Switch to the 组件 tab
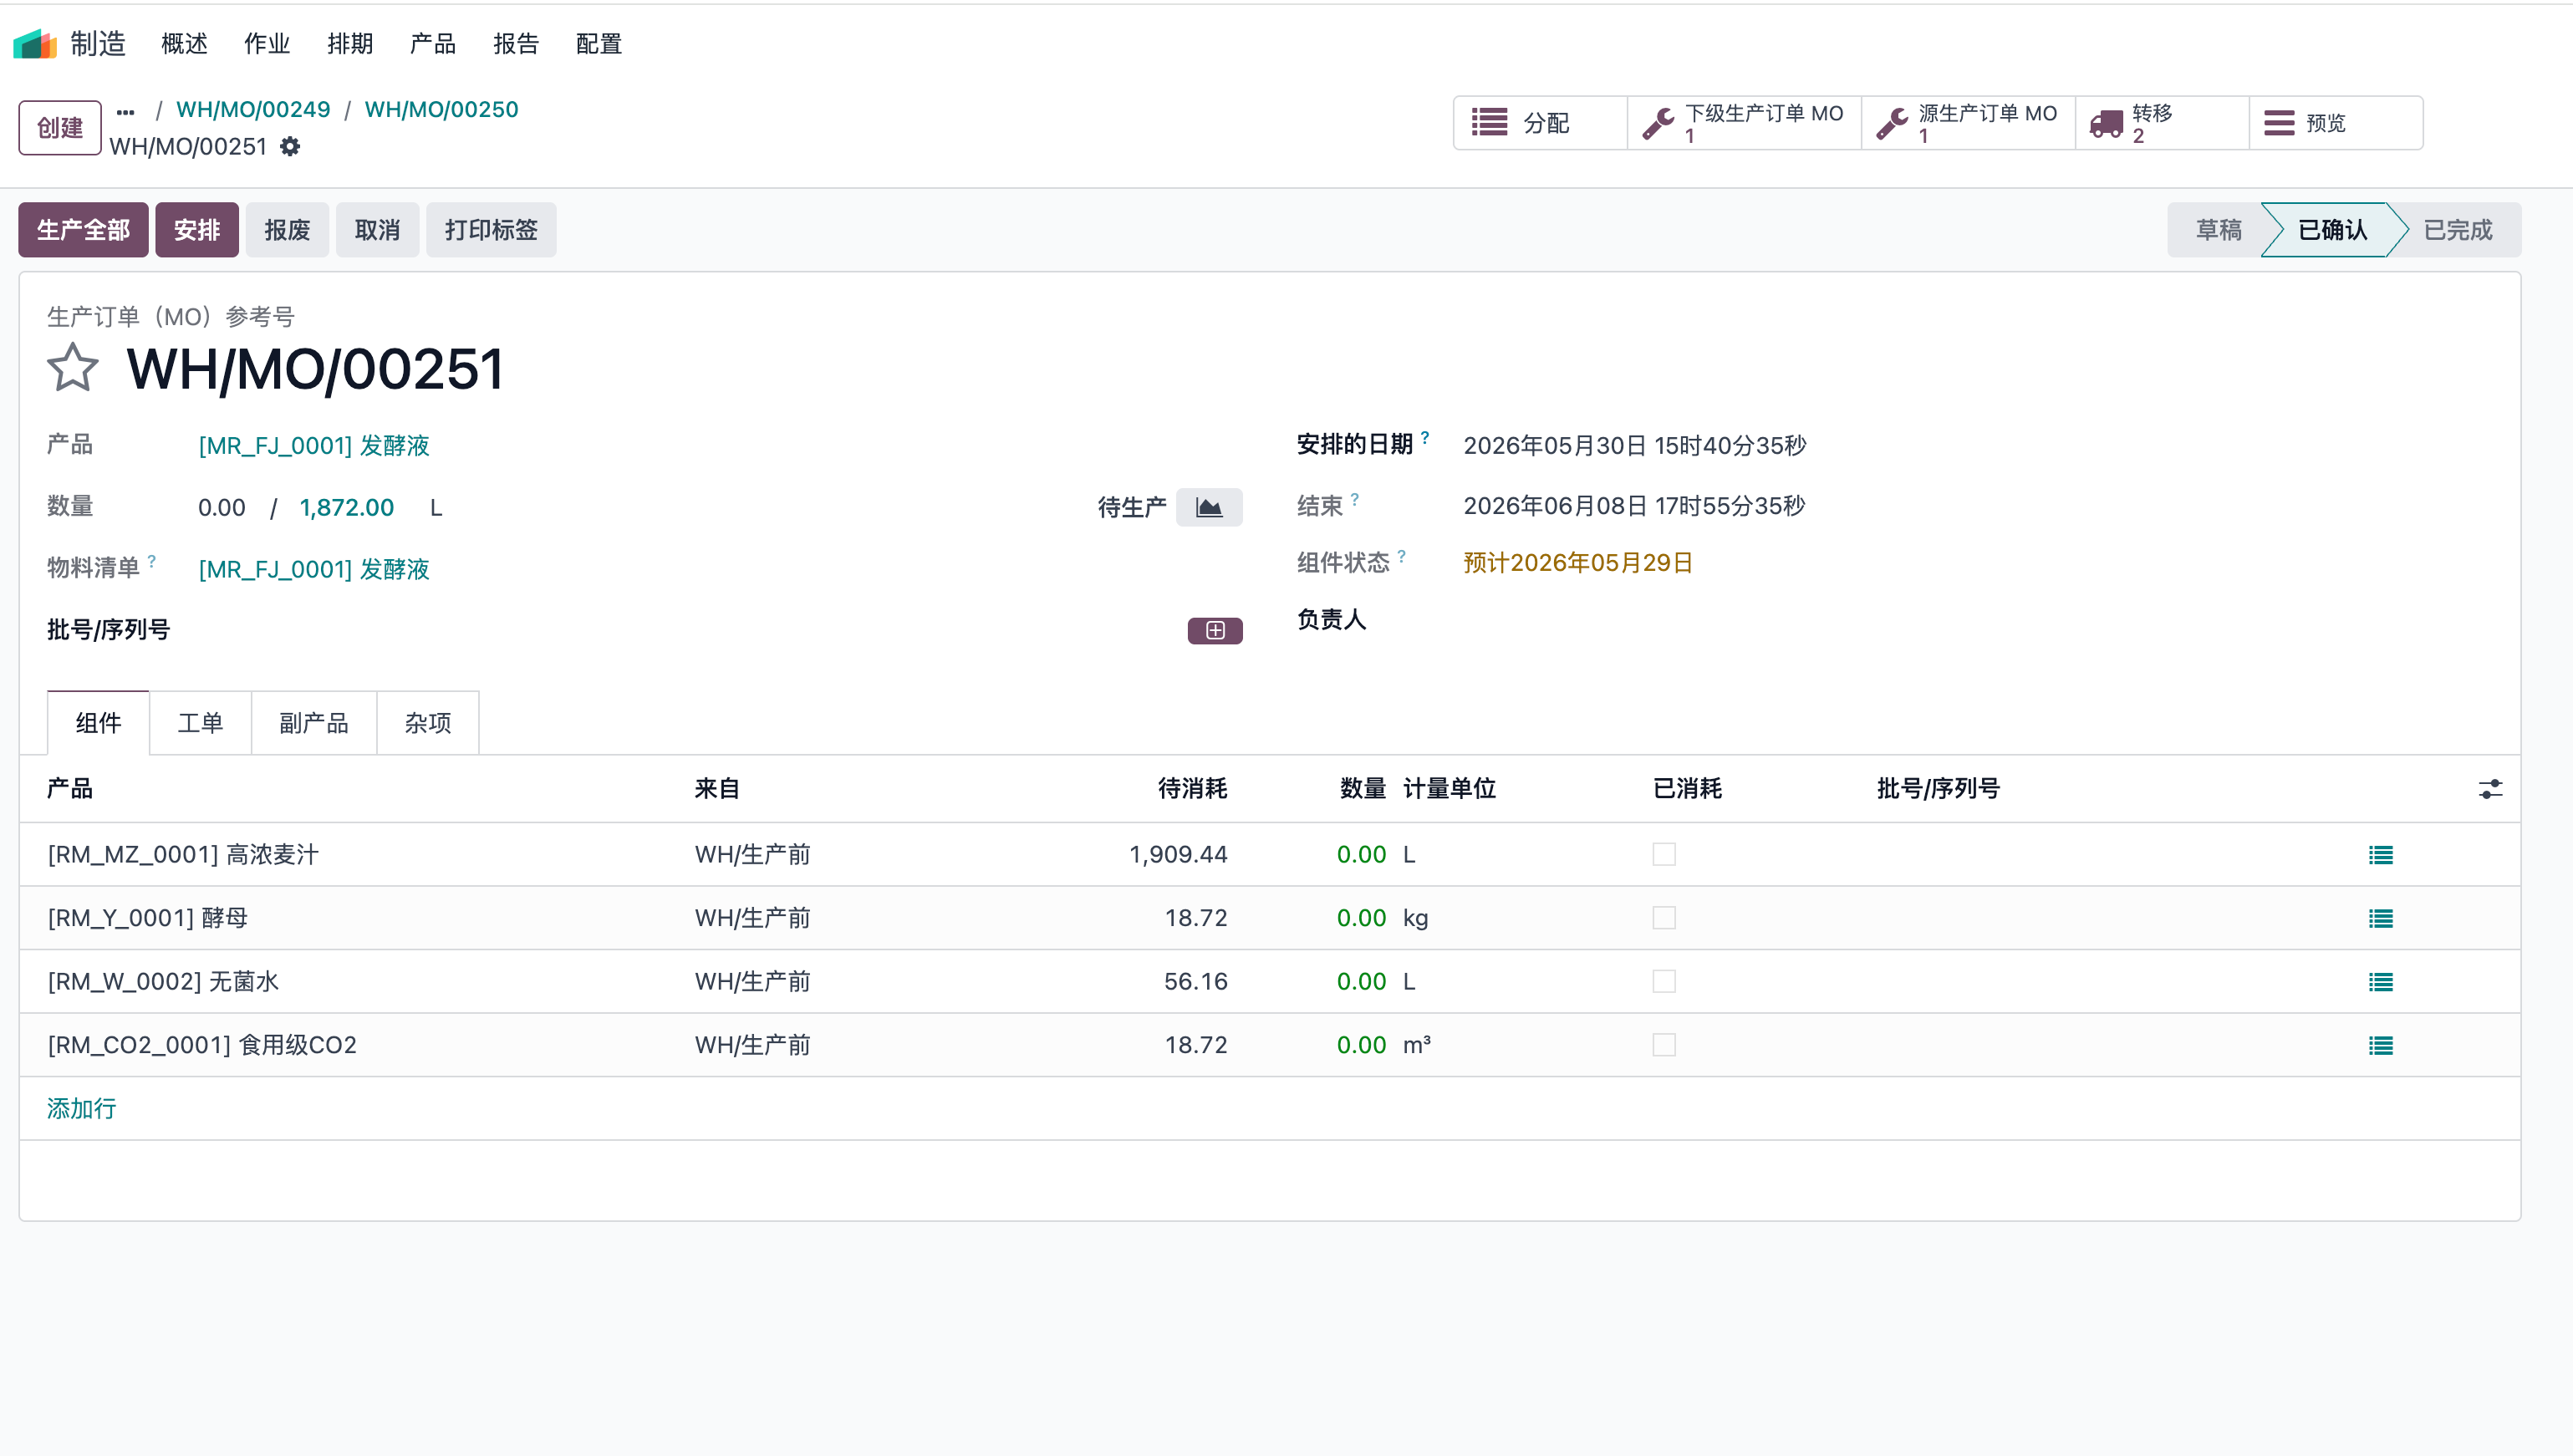Screen dimensions: 2573x1456 click(98, 722)
